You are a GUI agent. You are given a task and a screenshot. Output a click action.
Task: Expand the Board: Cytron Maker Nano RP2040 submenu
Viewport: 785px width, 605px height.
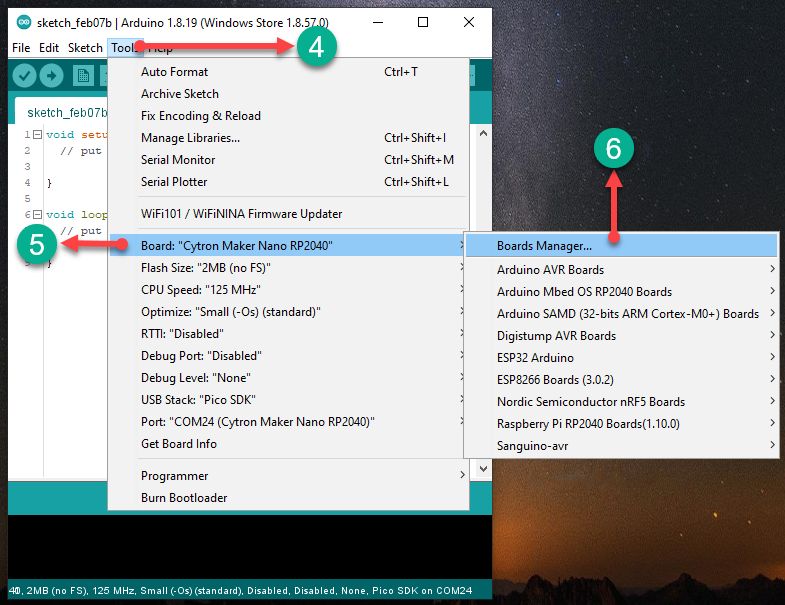(288, 245)
